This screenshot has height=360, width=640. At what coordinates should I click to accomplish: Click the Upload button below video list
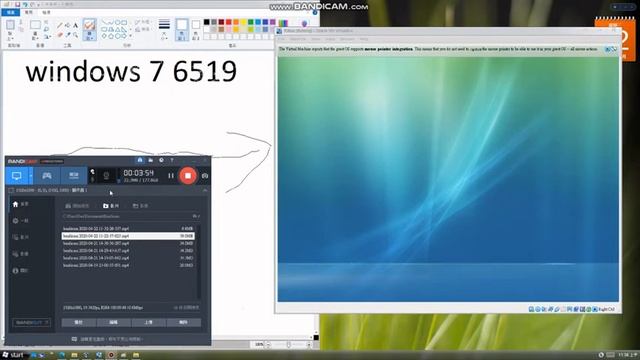pyautogui.click(x=149, y=322)
